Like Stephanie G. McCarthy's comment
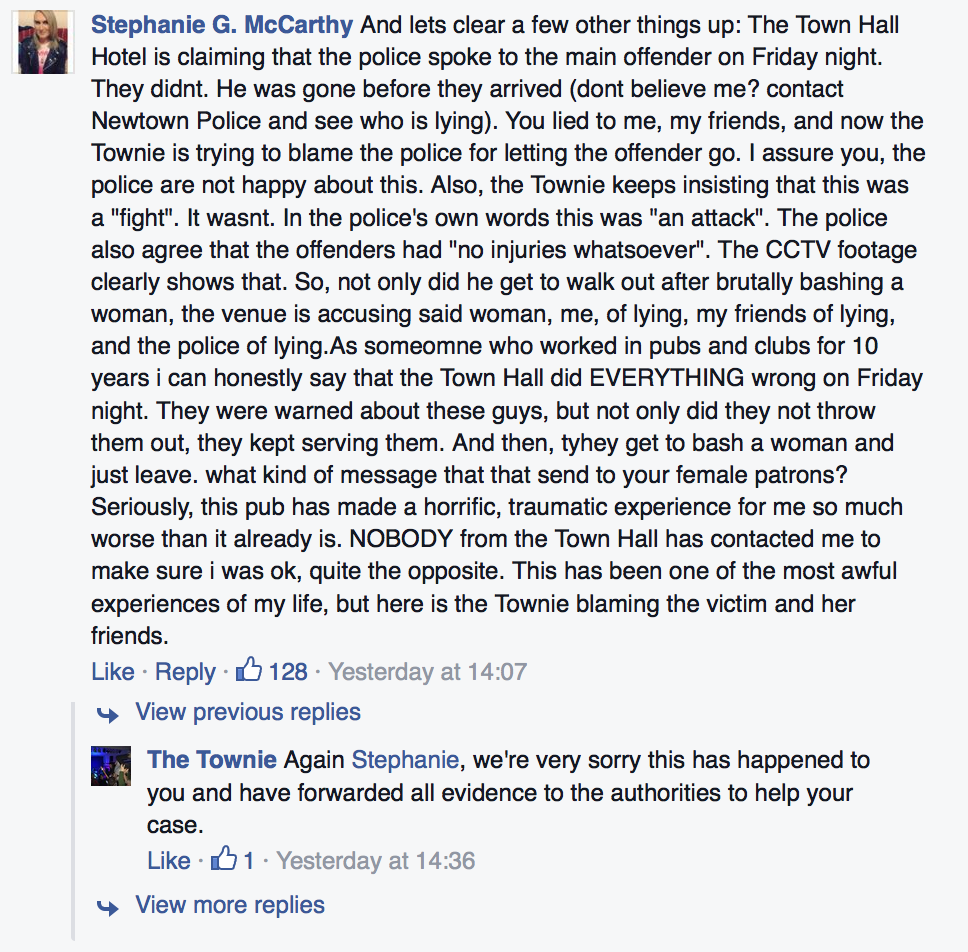968x952 pixels. (x=112, y=672)
